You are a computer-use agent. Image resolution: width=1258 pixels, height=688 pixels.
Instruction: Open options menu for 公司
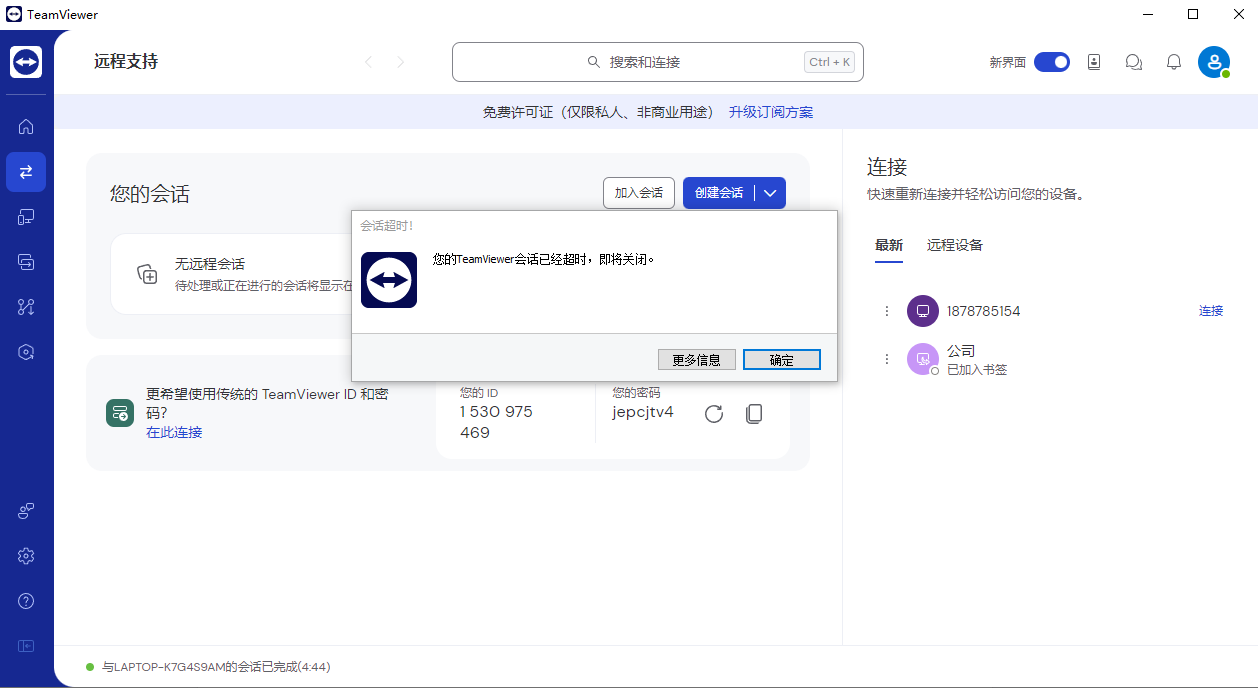(x=886, y=359)
